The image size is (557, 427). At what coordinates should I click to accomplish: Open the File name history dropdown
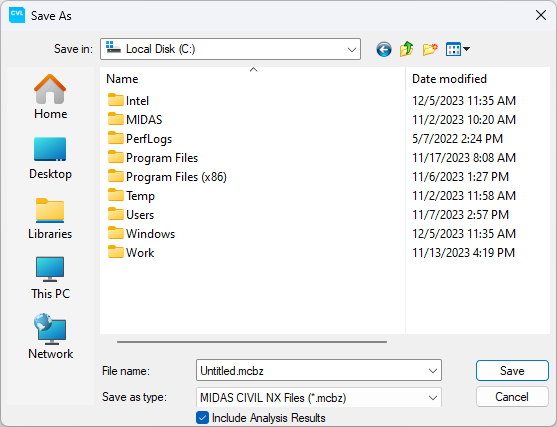(433, 371)
